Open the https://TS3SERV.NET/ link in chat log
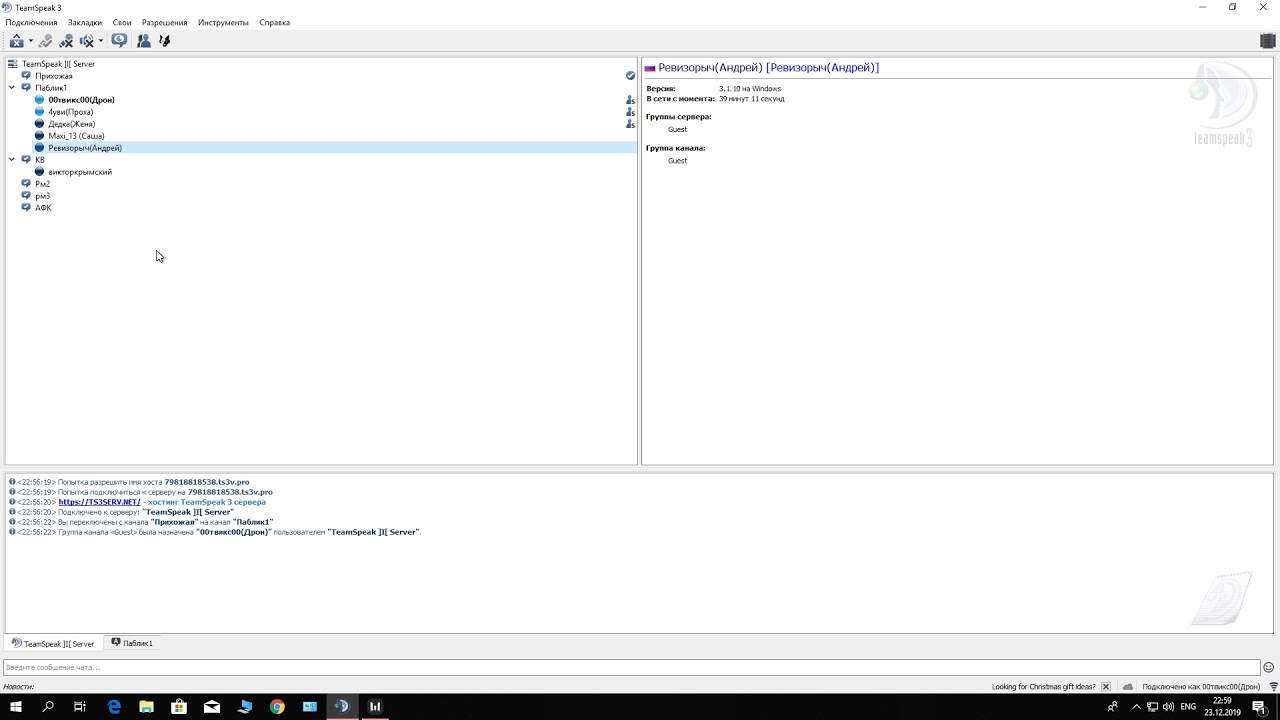 [x=99, y=502]
